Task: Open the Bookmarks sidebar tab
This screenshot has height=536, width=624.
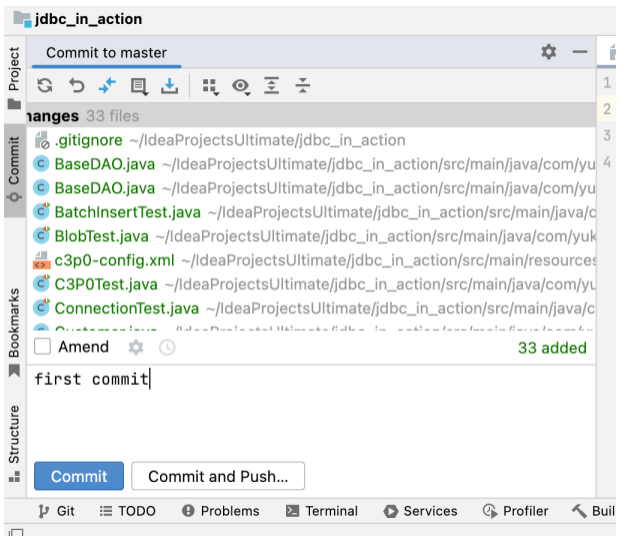Action: [x=14, y=332]
